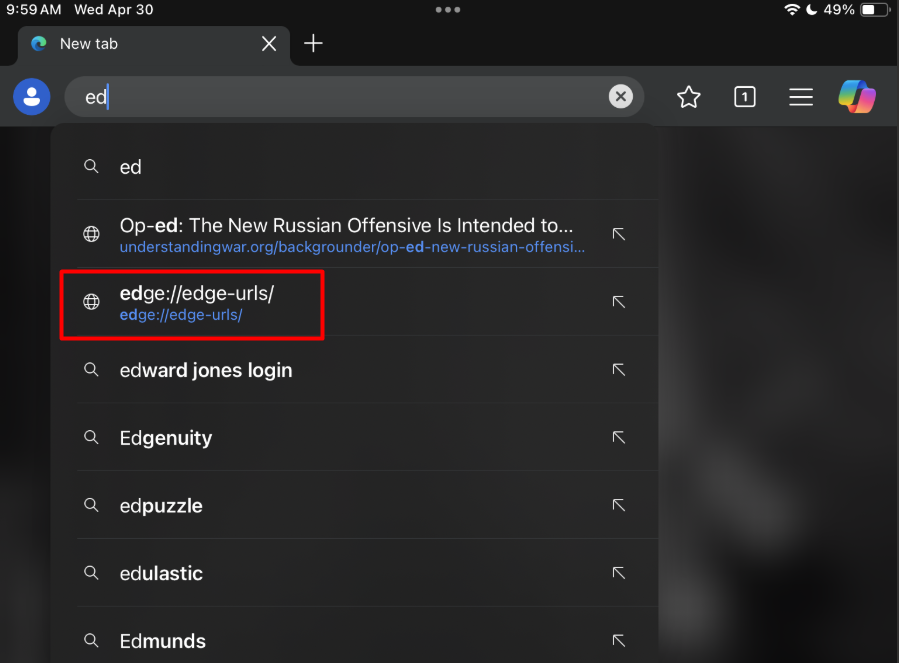Click the globe icon beside edge://edge-urls/

click(91, 302)
